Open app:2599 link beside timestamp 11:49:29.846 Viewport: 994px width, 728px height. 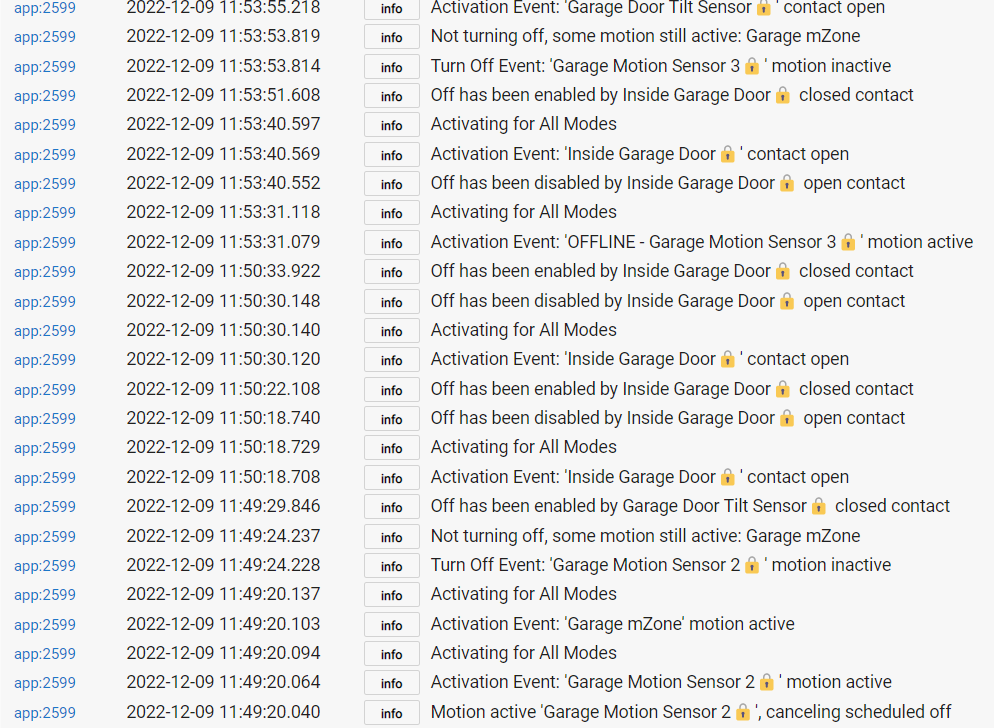tap(45, 506)
